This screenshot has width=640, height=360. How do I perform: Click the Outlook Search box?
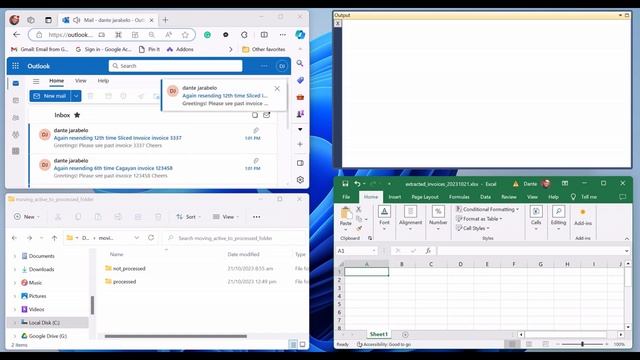pos(176,66)
